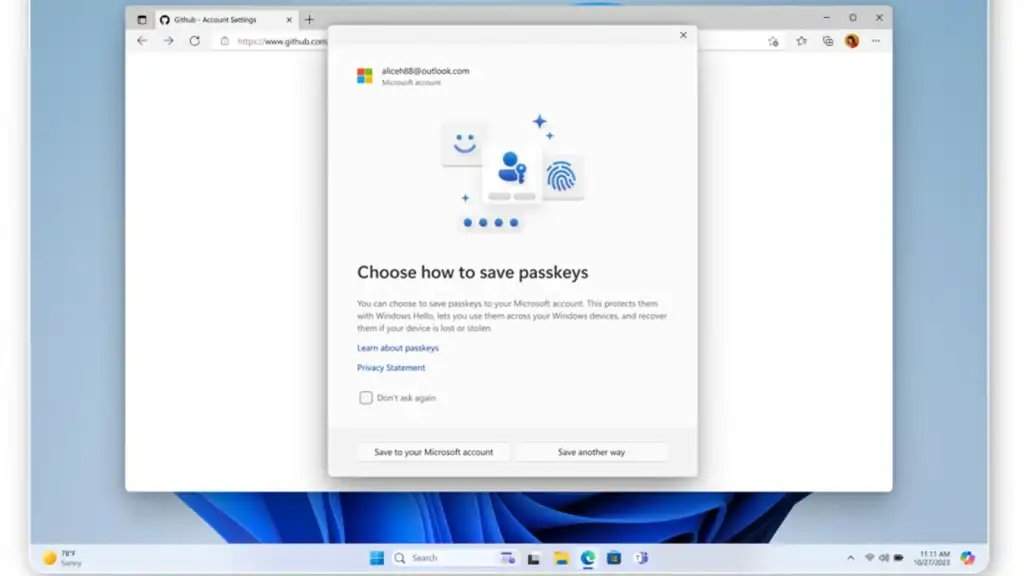Image resolution: width=1024 pixels, height=576 pixels.
Task: Open the tab actions menu icon
Action: pos(142,20)
